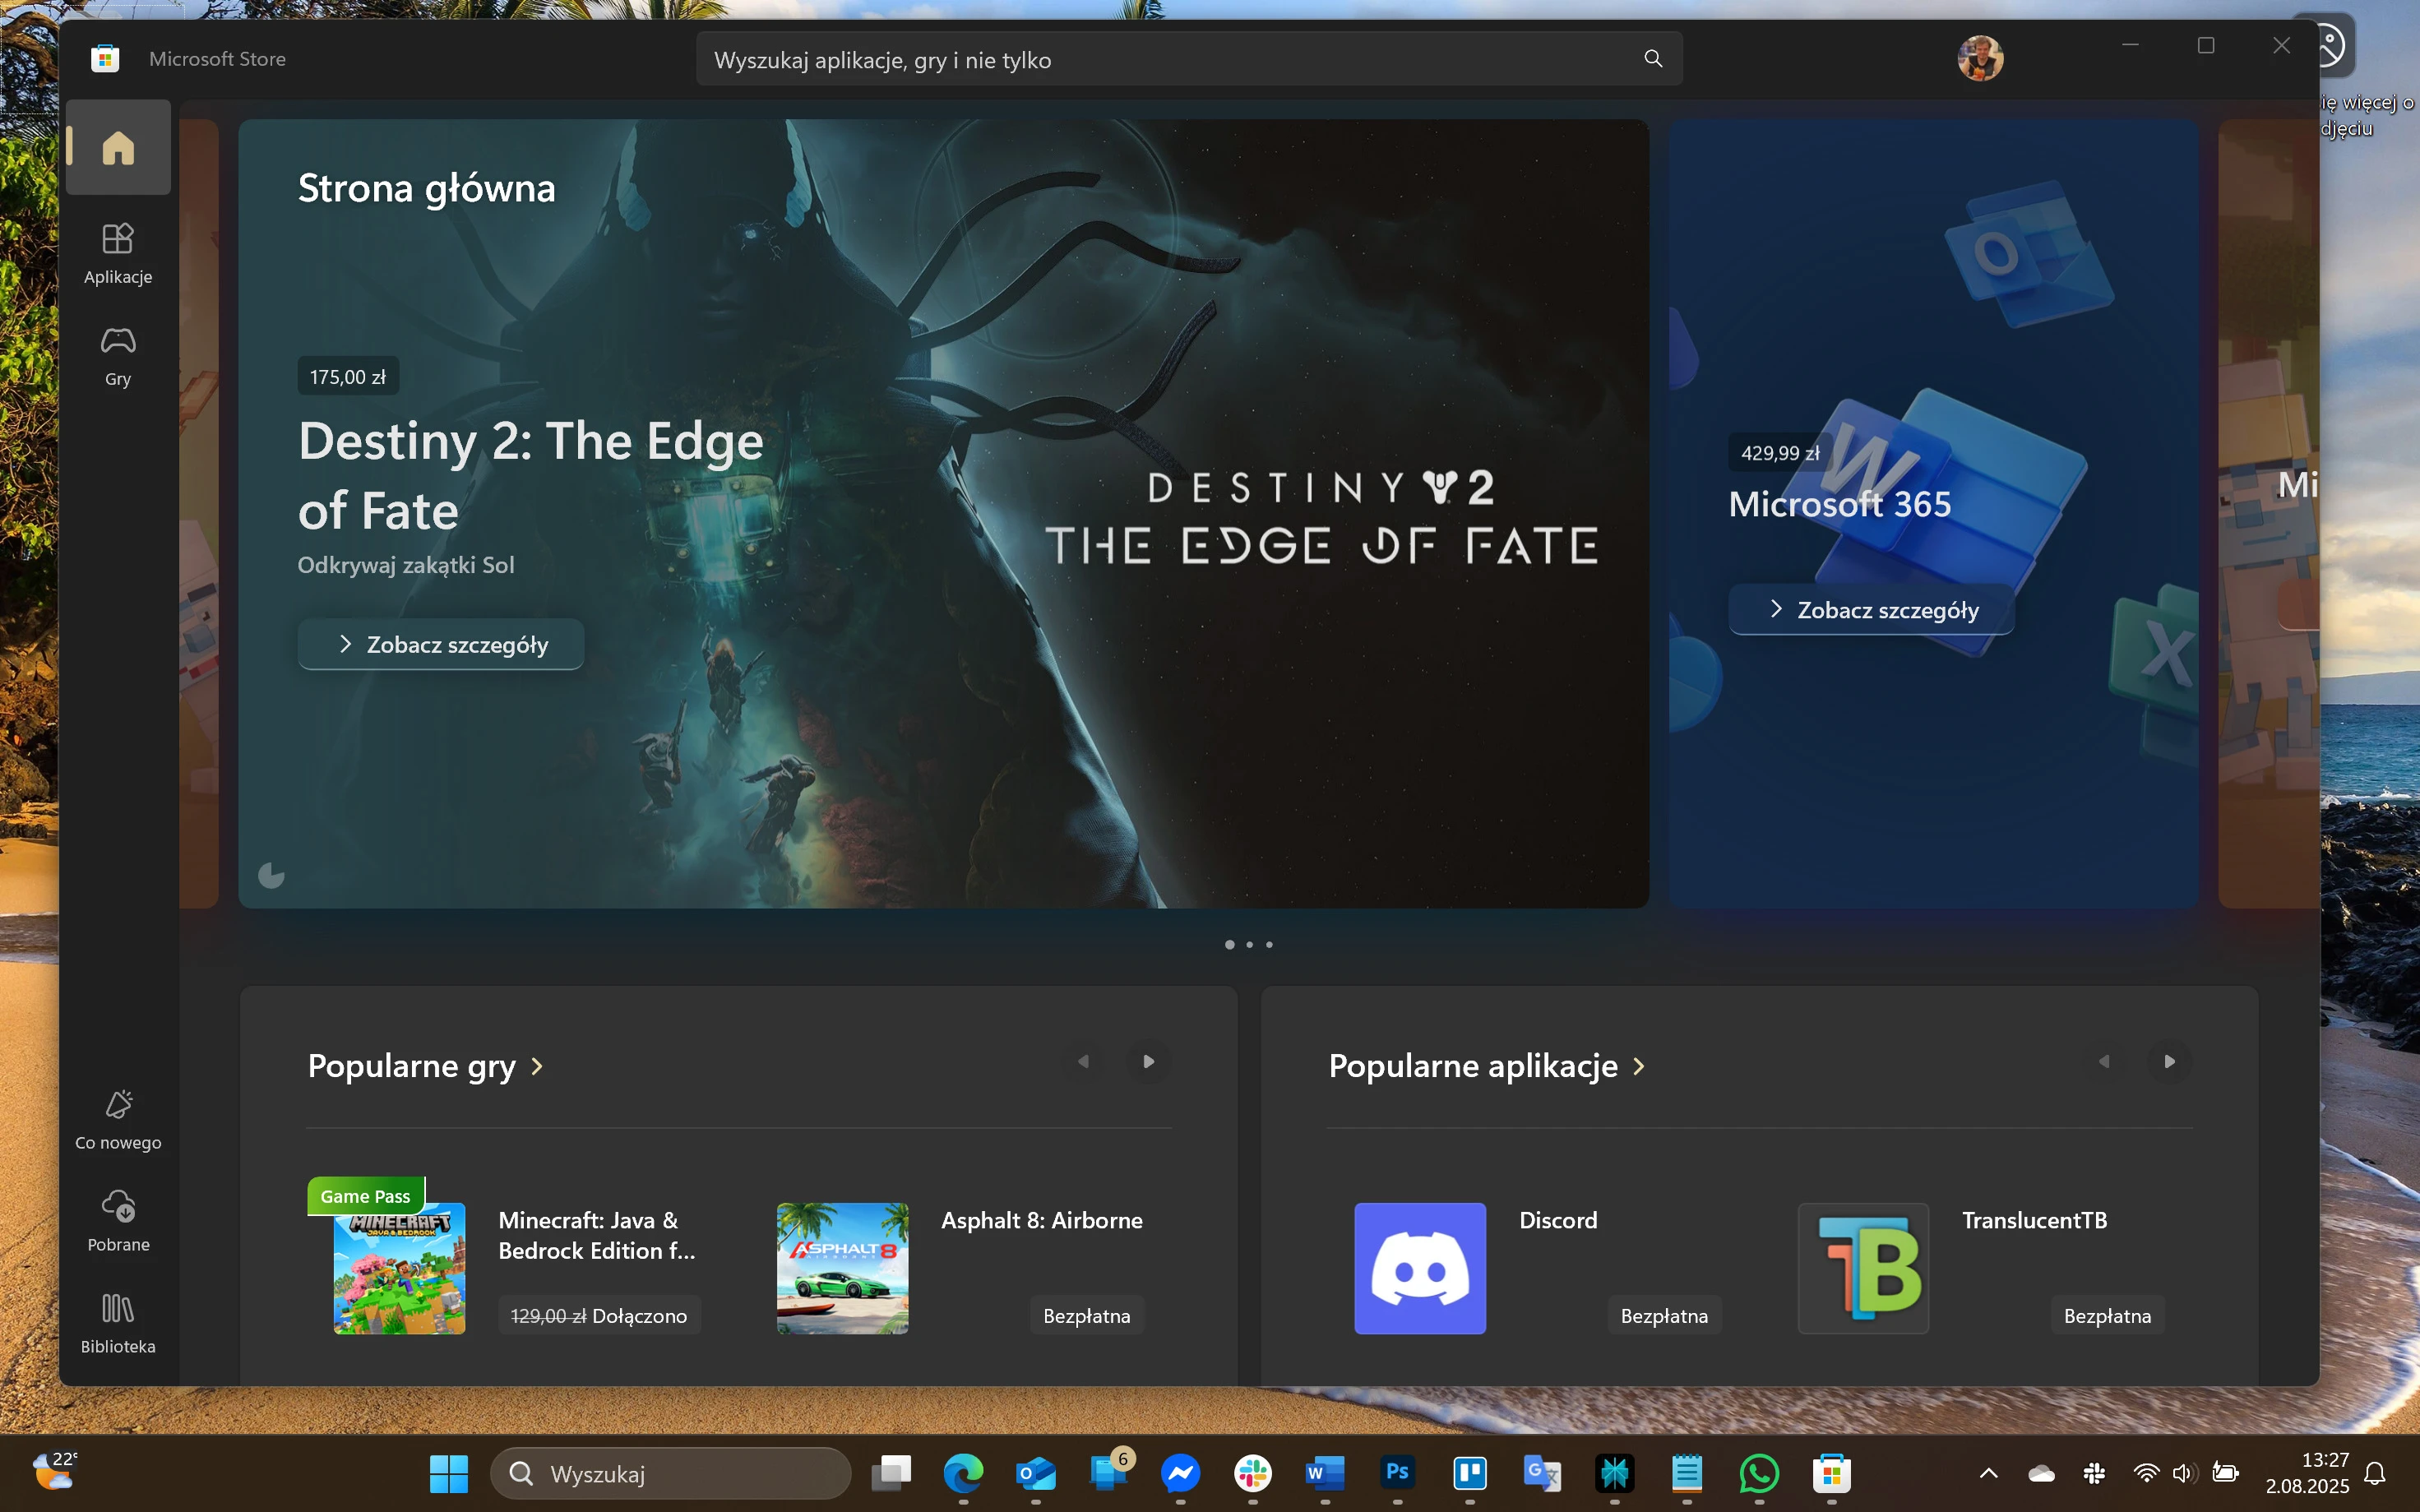
Task: Click the 175,00 zł price badge
Action: point(348,377)
